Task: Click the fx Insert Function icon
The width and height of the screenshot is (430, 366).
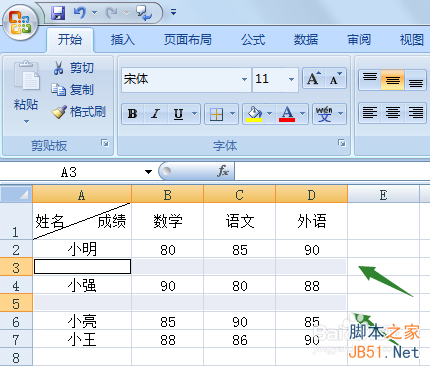Action: click(223, 171)
